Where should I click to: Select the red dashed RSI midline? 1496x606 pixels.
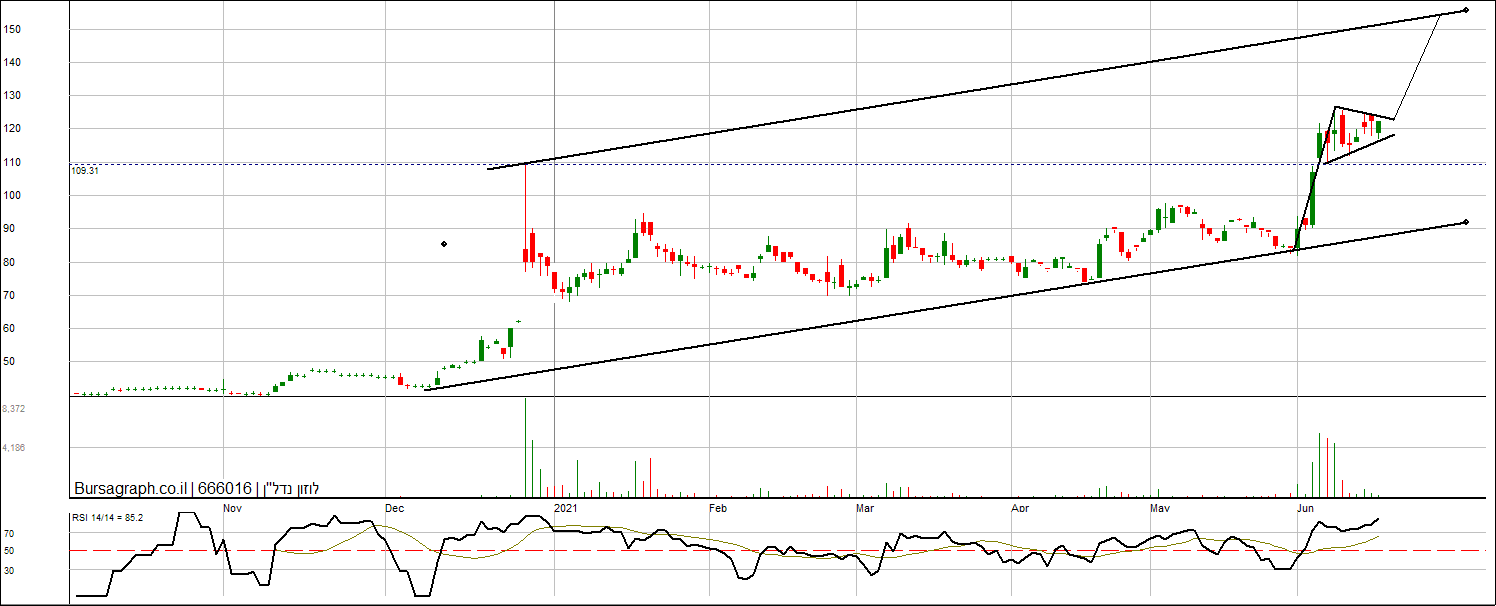(x=782, y=550)
